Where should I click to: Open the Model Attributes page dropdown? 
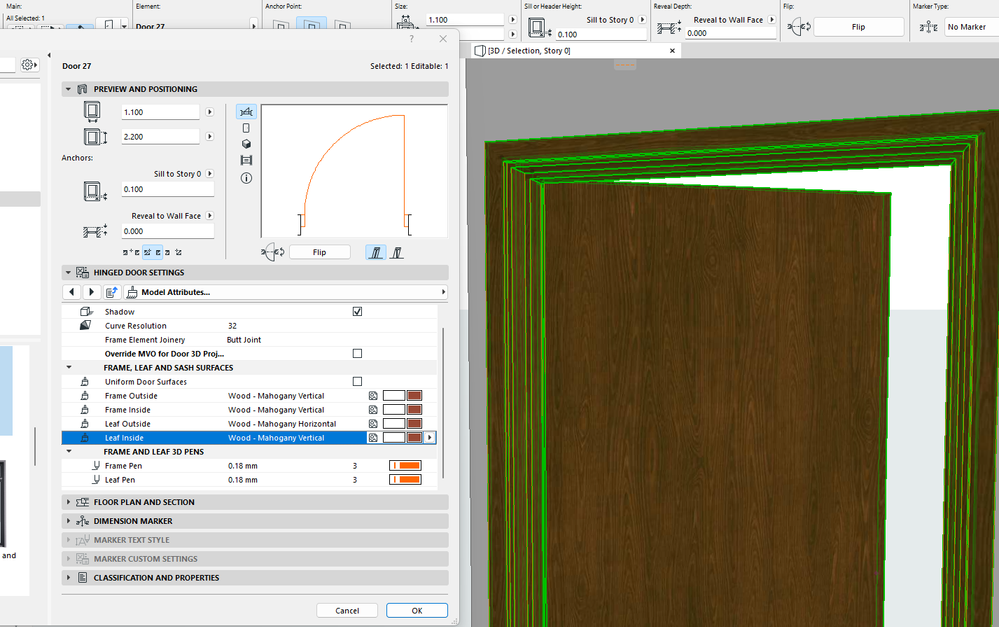tap(285, 292)
